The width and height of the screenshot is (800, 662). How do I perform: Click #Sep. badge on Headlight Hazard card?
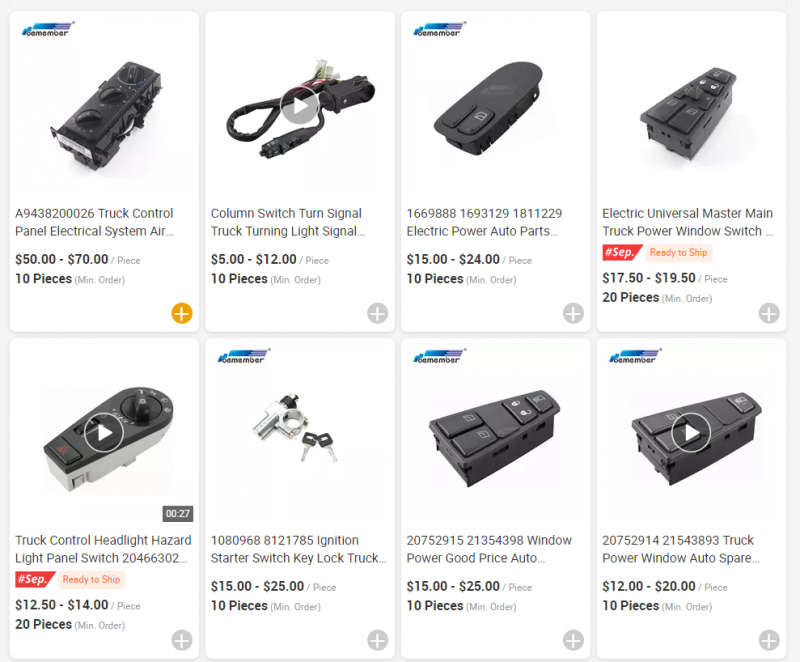click(34, 580)
